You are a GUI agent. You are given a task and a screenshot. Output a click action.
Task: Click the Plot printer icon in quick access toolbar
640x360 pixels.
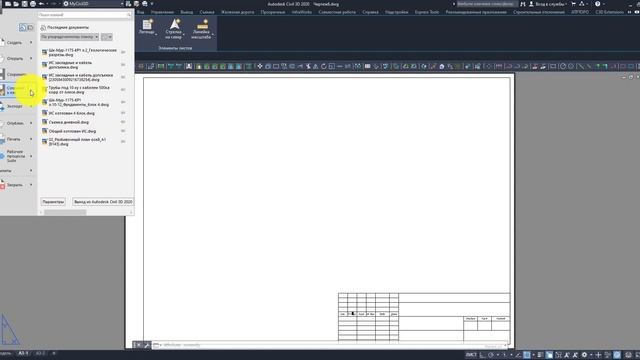(33, 4)
